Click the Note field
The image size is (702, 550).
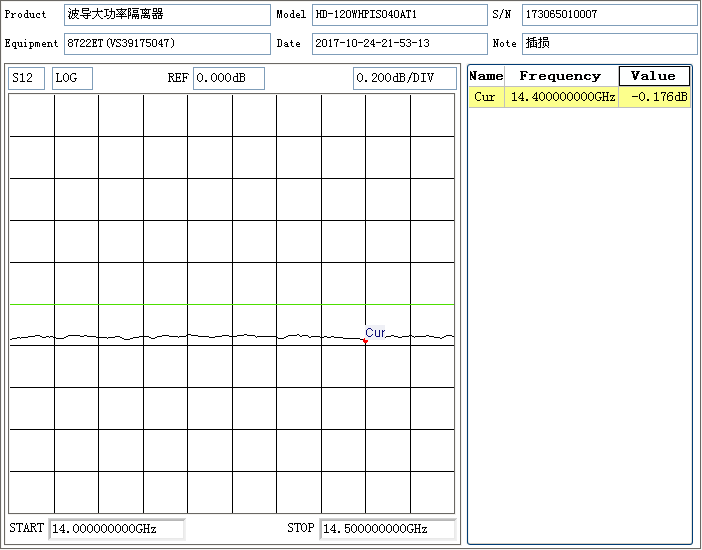click(x=609, y=43)
